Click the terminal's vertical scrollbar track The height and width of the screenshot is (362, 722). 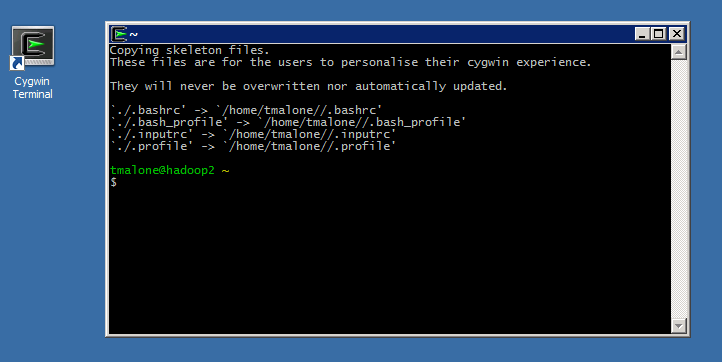coord(679,189)
